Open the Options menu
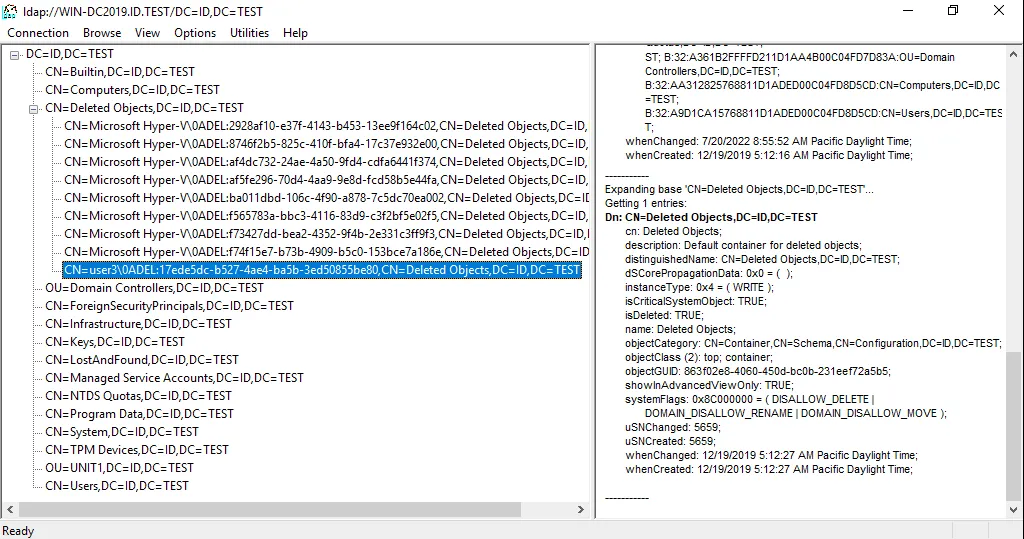Viewport: 1024px width, 539px height. tap(195, 33)
